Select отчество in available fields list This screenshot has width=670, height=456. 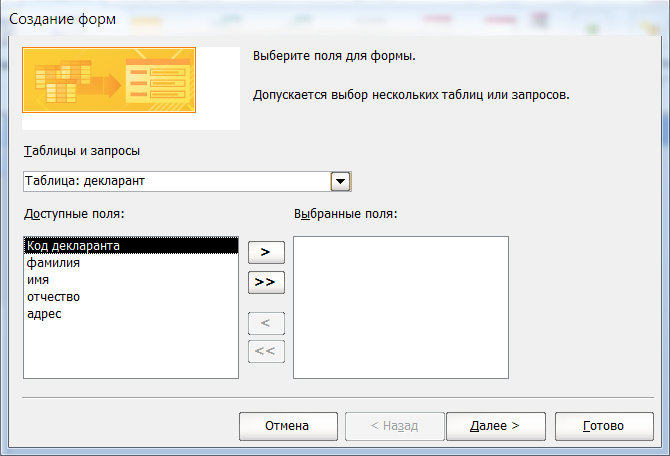pos(131,297)
